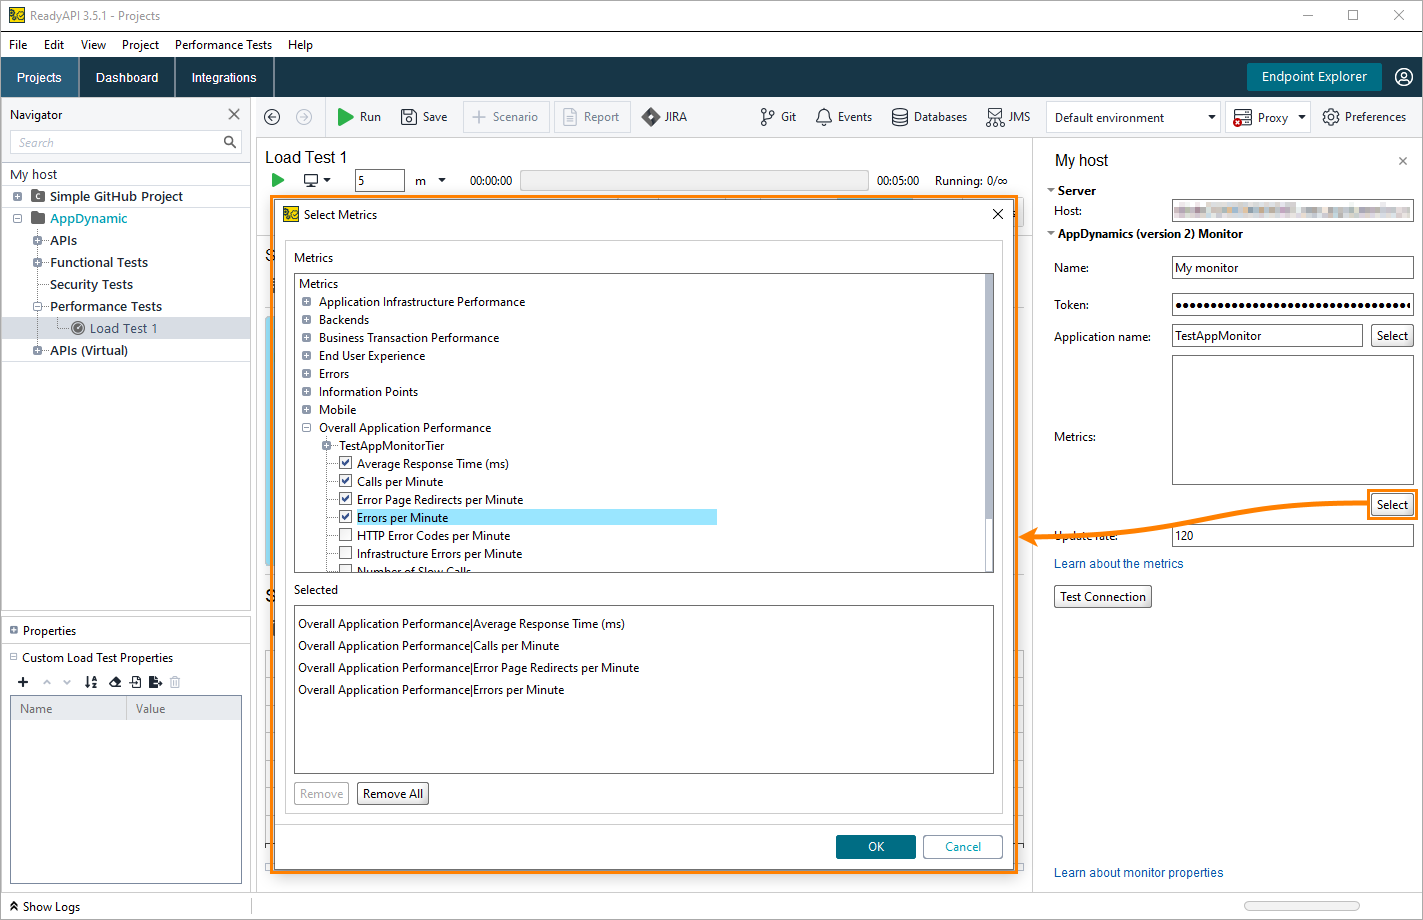The width and height of the screenshot is (1423, 920).
Task: Uncheck the Errors per Minute metric
Action: [345, 517]
